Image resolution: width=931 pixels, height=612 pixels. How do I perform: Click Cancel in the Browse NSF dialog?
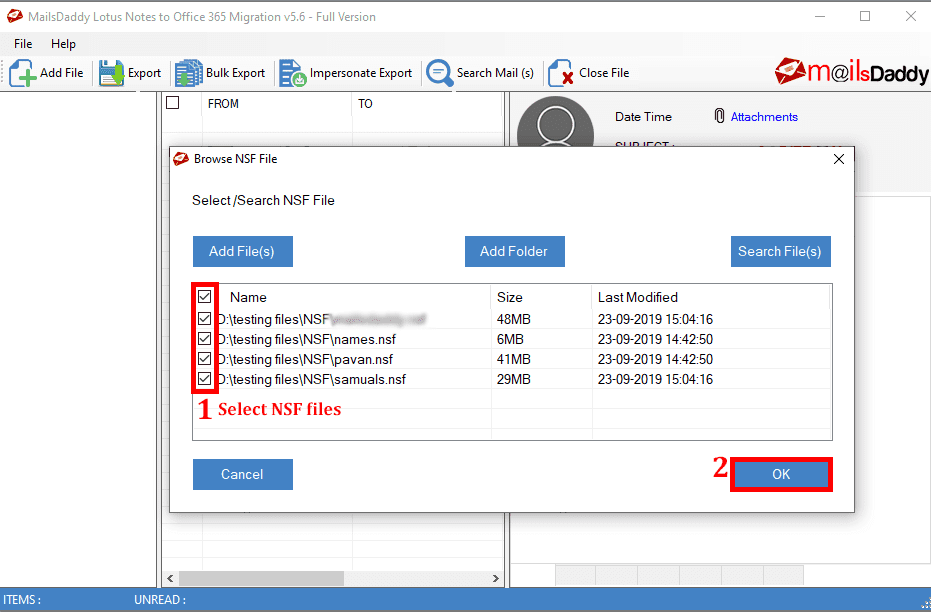(x=242, y=474)
